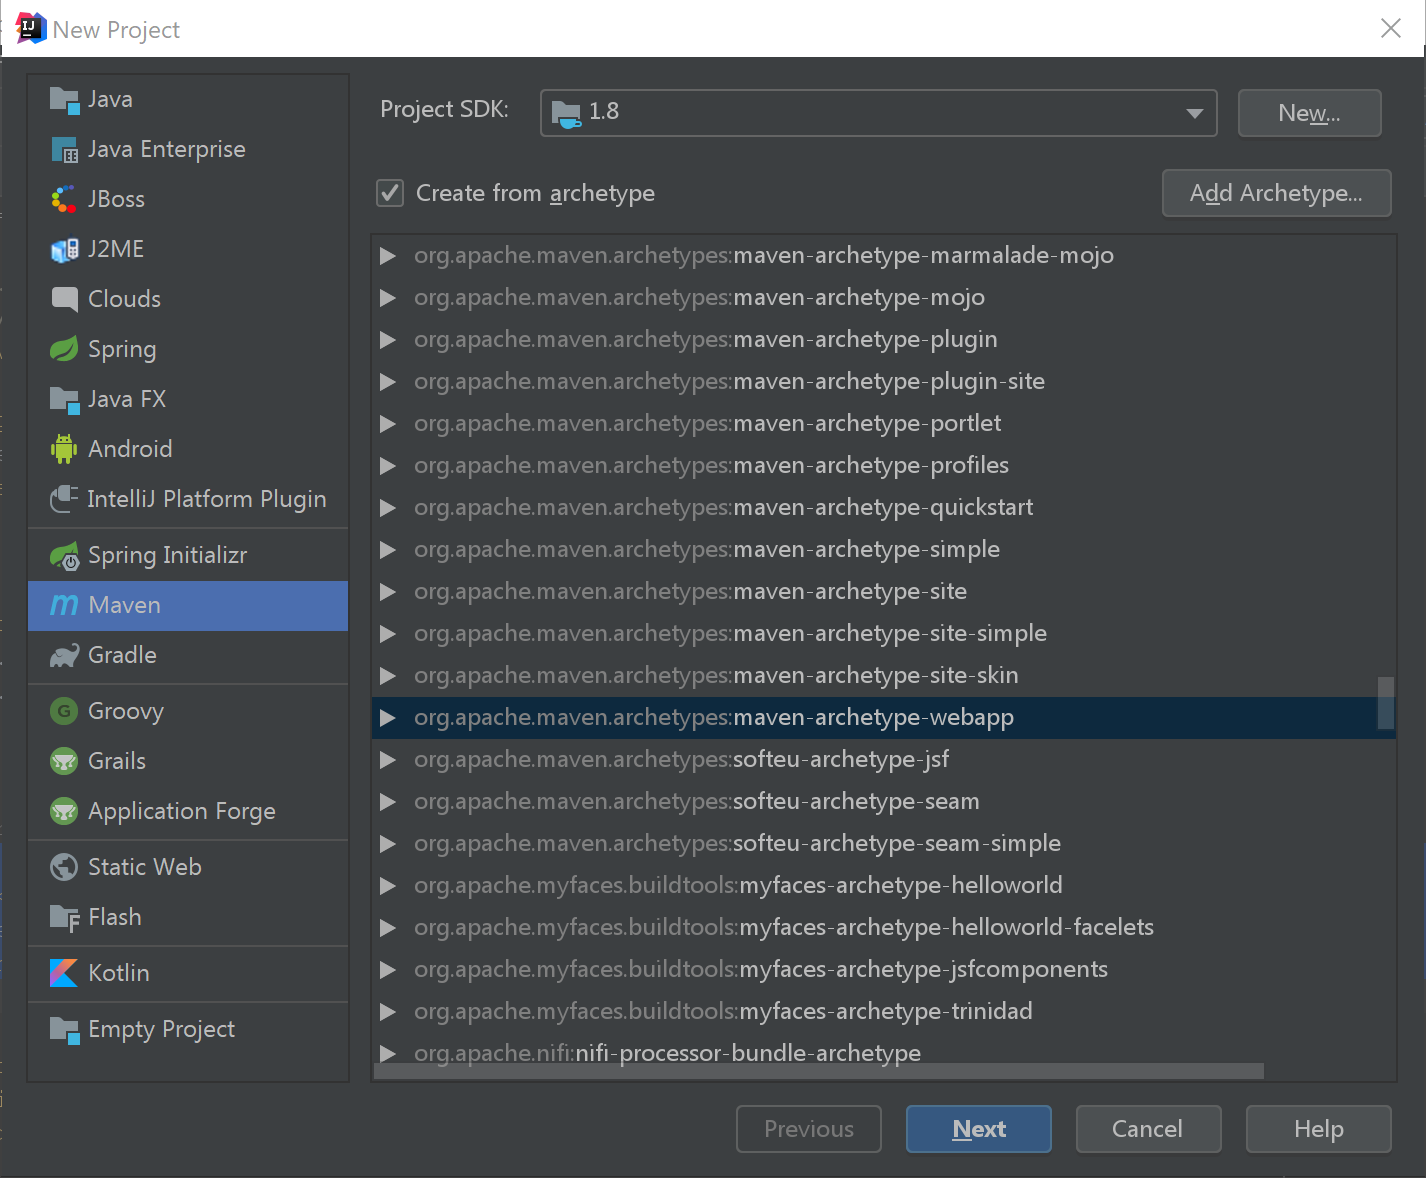1426x1178 pixels.
Task: Select myfaces-archetype-helloworld entry
Action: coord(884,886)
